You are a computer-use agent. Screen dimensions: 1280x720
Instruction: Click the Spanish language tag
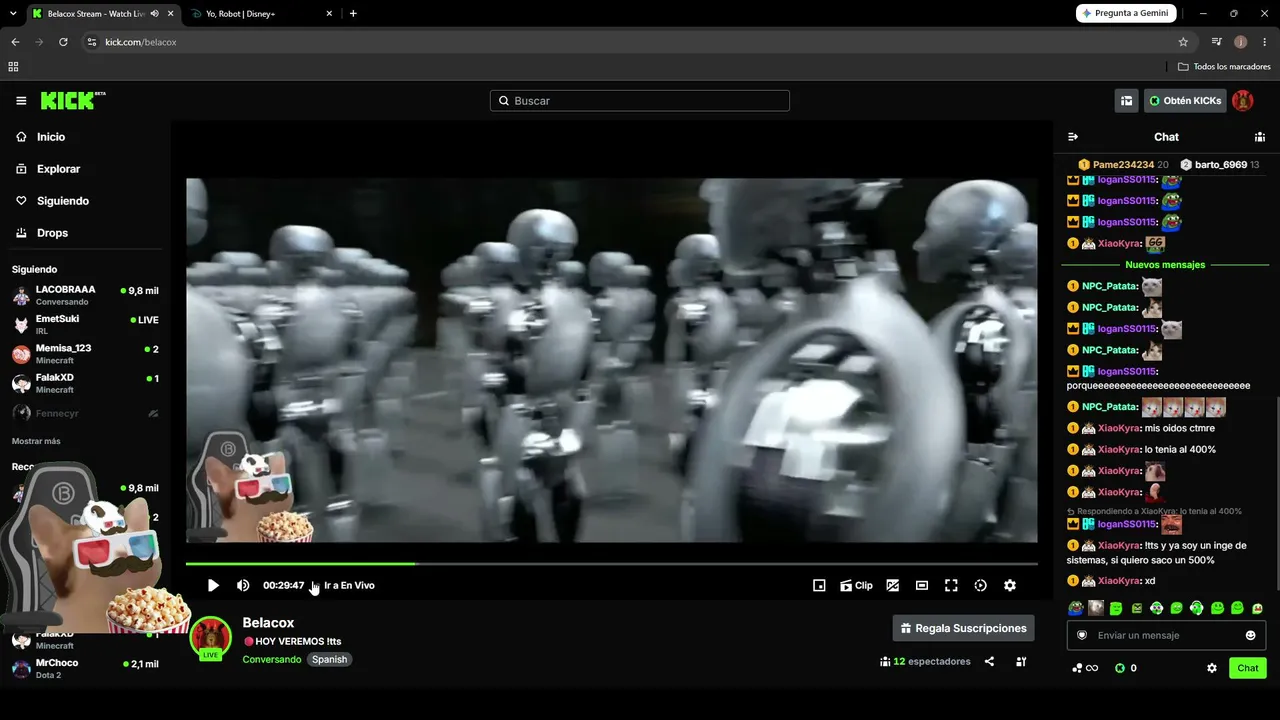(x=329, y=660)
